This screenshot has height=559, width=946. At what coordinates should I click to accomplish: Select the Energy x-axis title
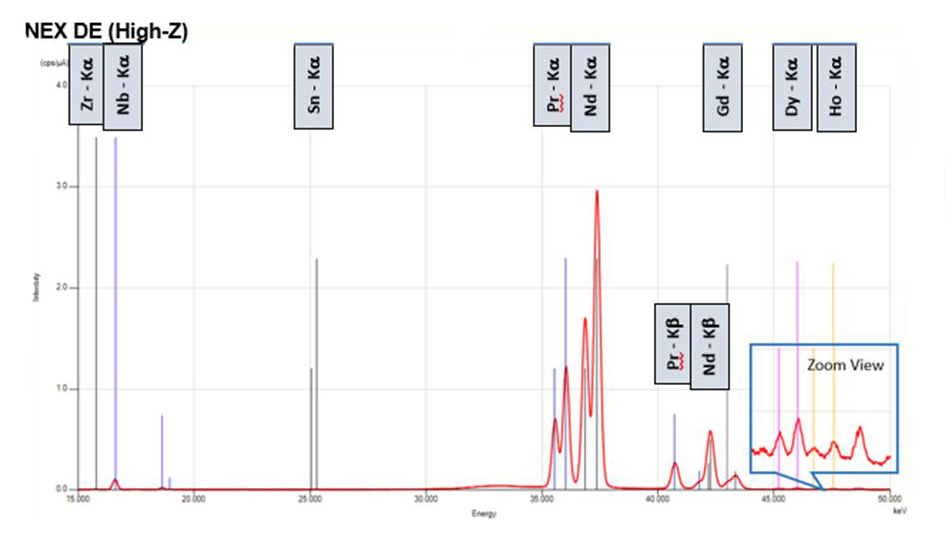[x=484, y=513]
